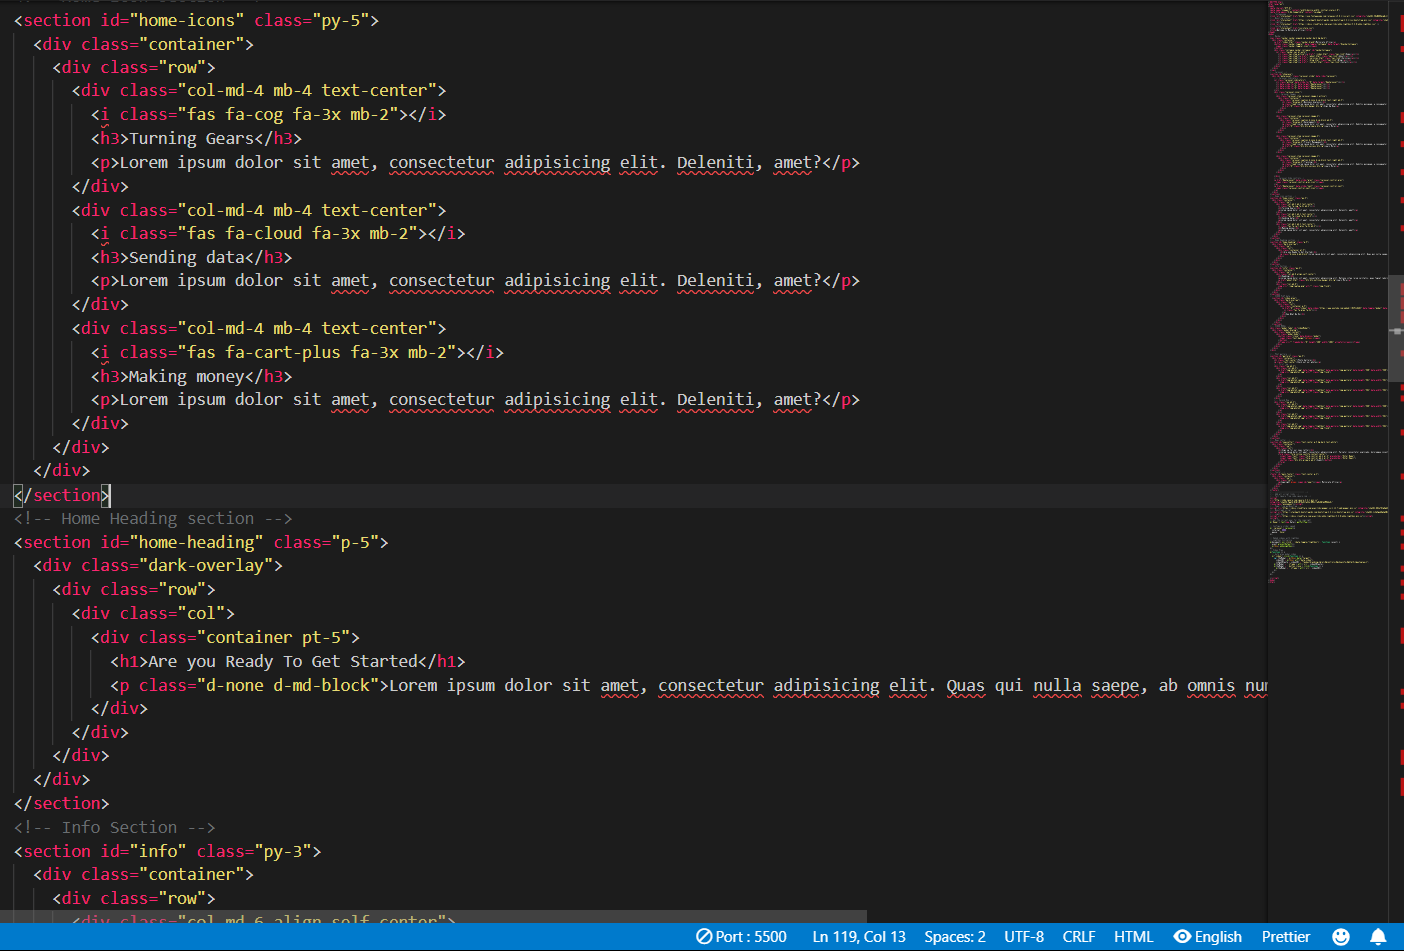Open the smiley feedback icon
1404x951 pixels.
coord(1341,937)
